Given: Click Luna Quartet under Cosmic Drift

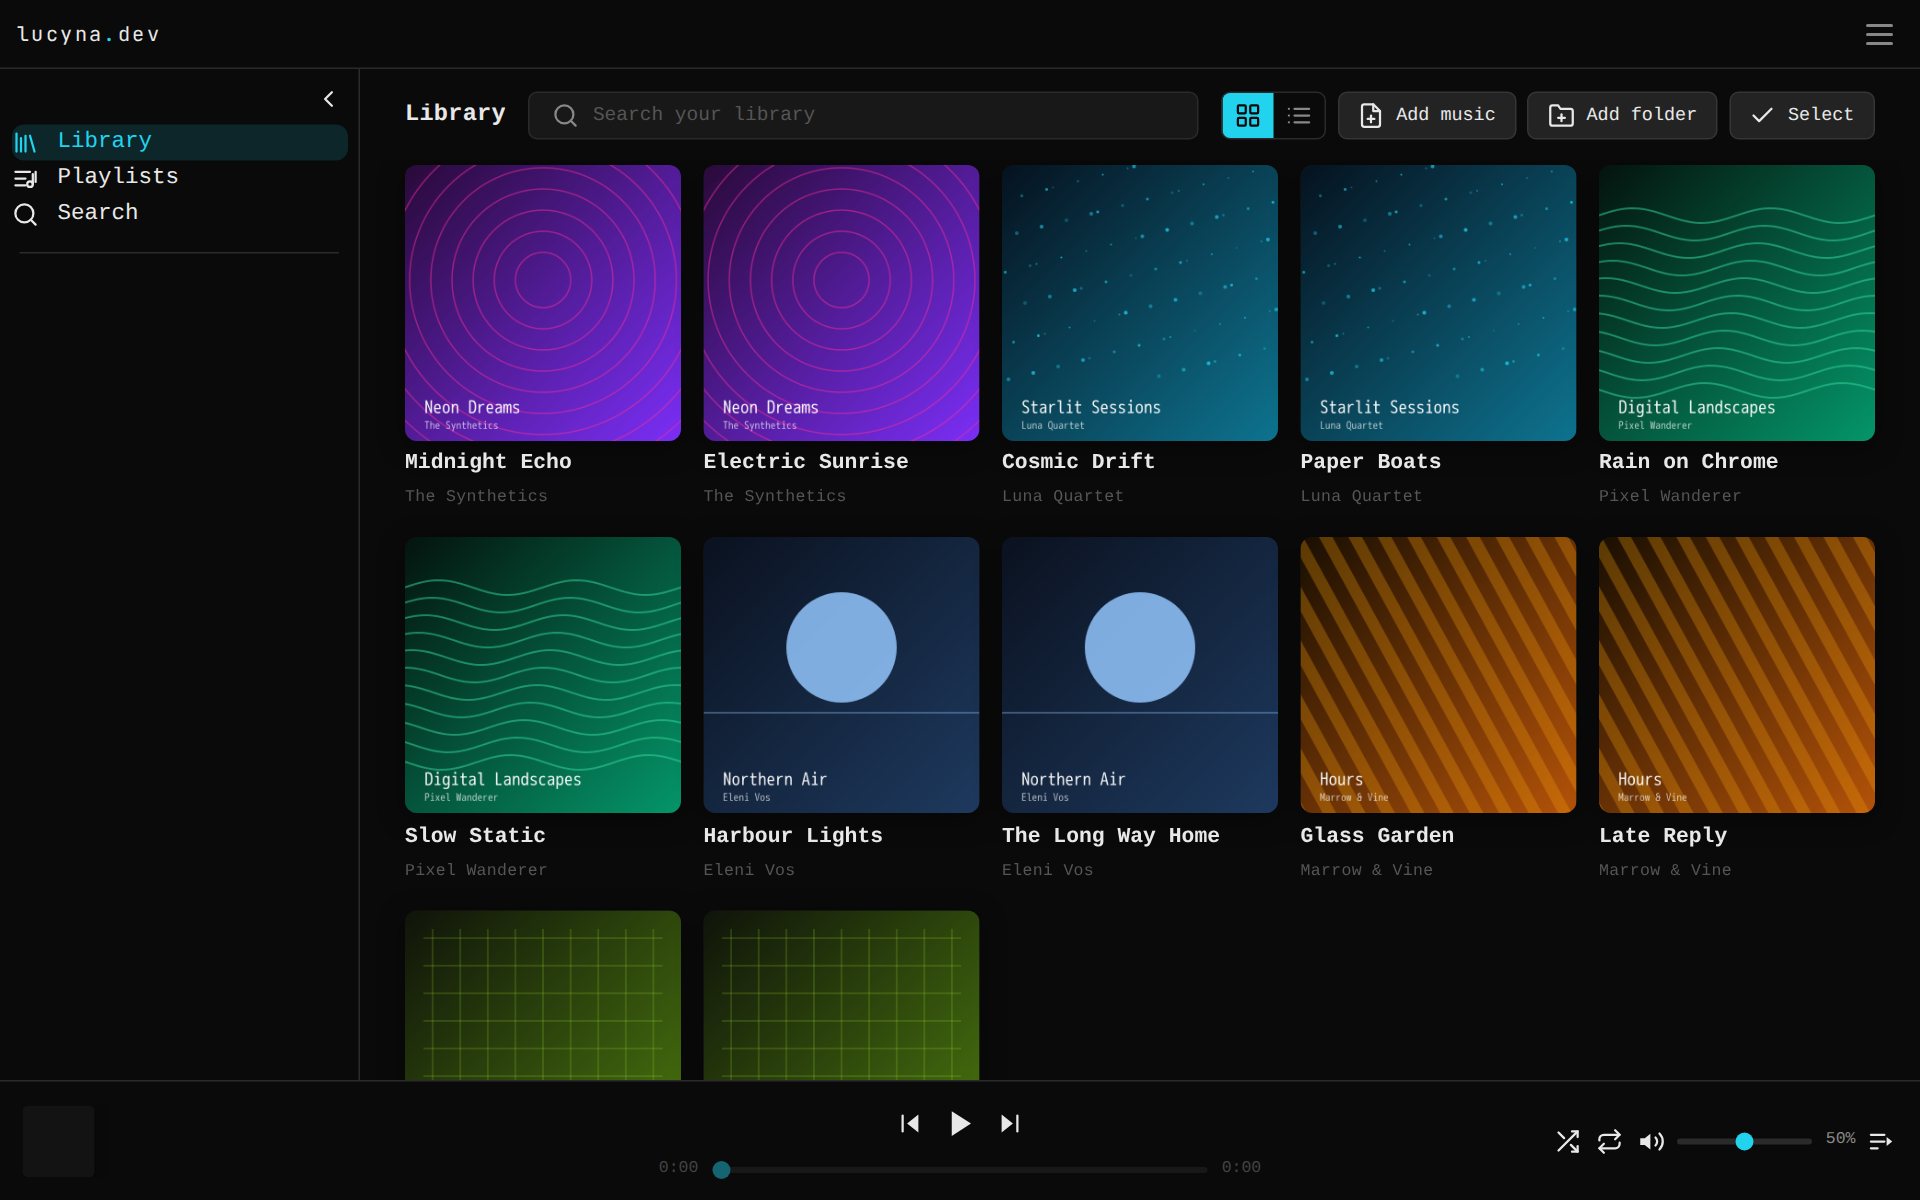Looking at the screenshot, I should [1063, 496].
